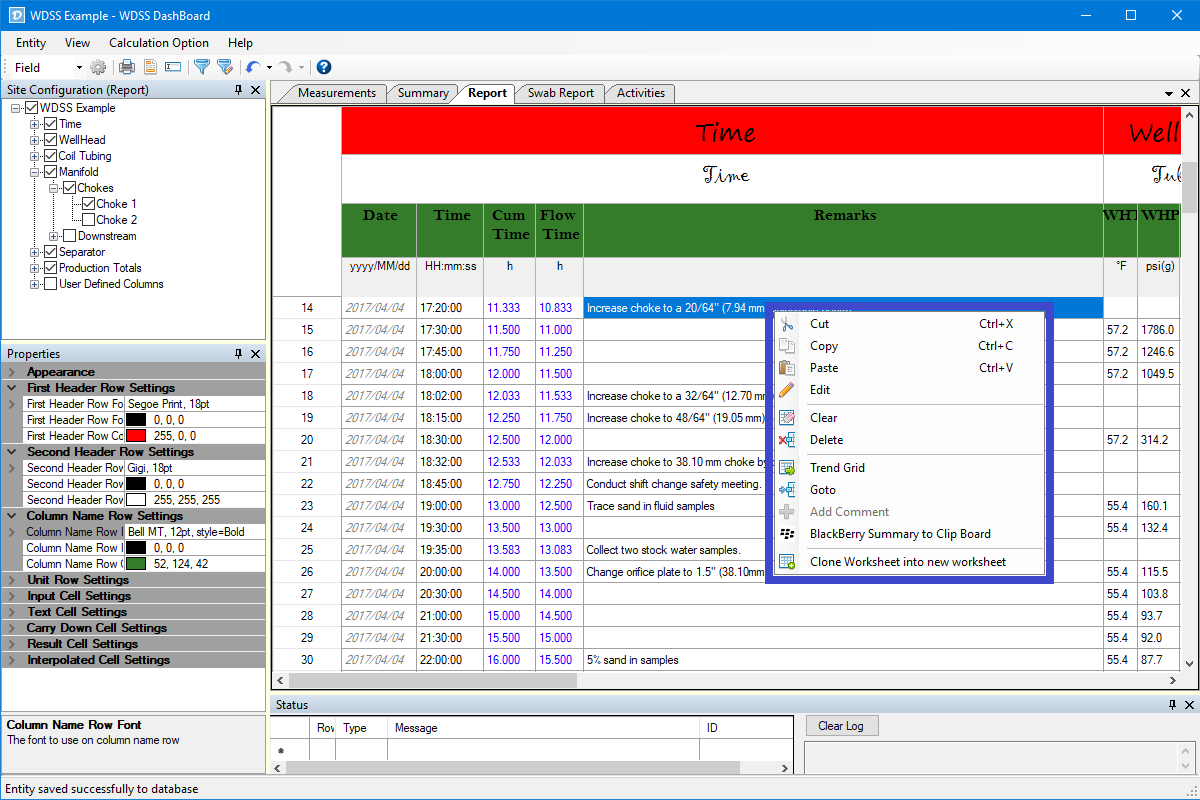
Task: Select Paste with the clipboard icon
Action: click(910, 368)
